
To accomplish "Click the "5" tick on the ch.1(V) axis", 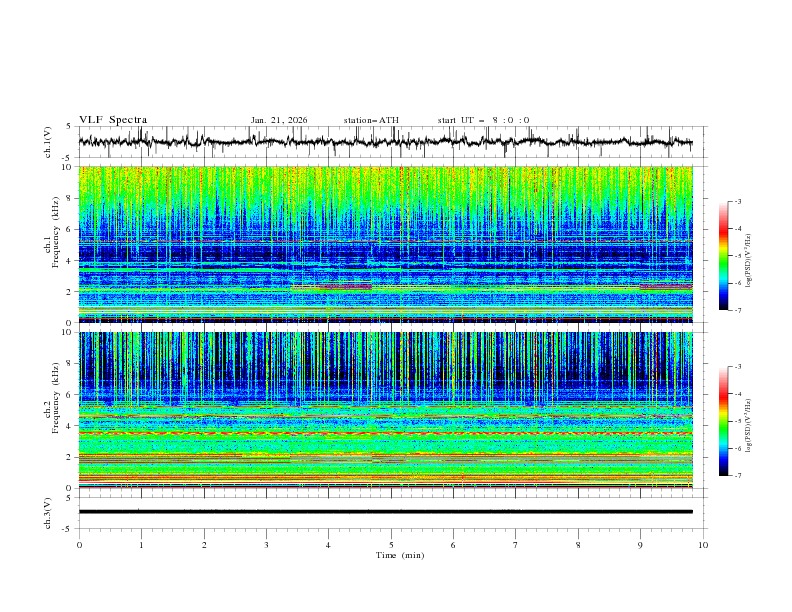I will (69, 126).
